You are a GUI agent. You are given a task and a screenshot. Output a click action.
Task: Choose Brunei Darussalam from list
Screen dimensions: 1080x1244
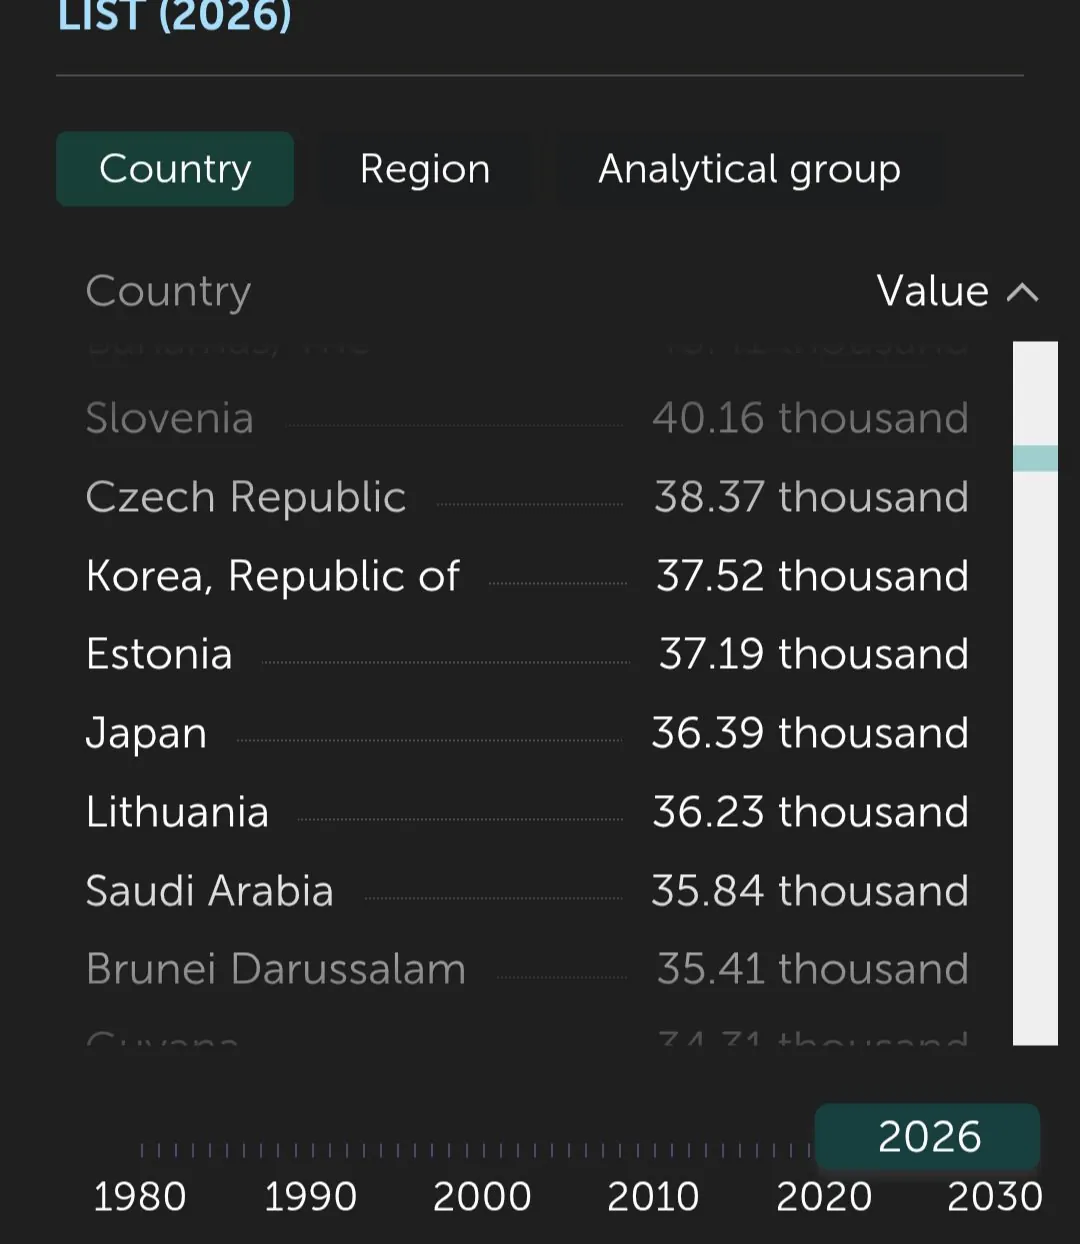coord(276,969)
